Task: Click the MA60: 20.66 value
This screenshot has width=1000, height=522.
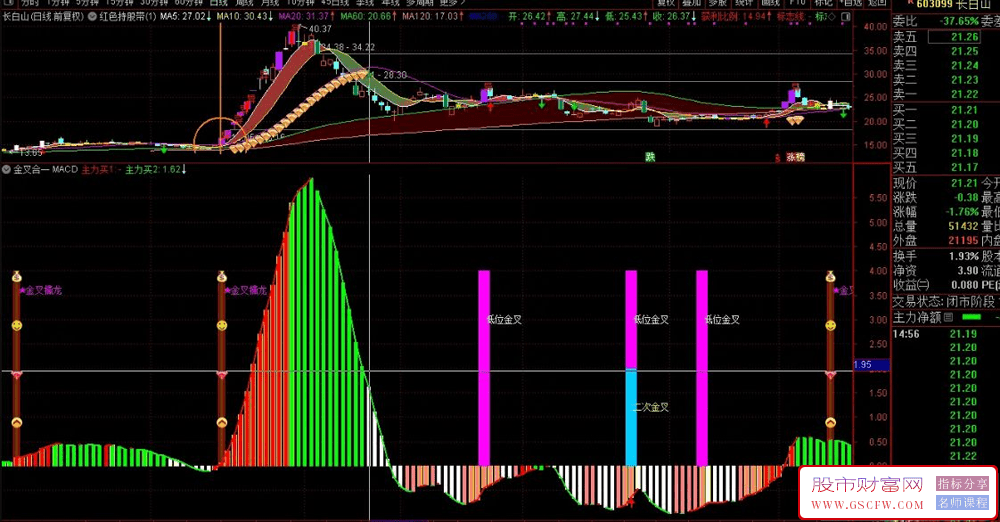Action: 369,17
